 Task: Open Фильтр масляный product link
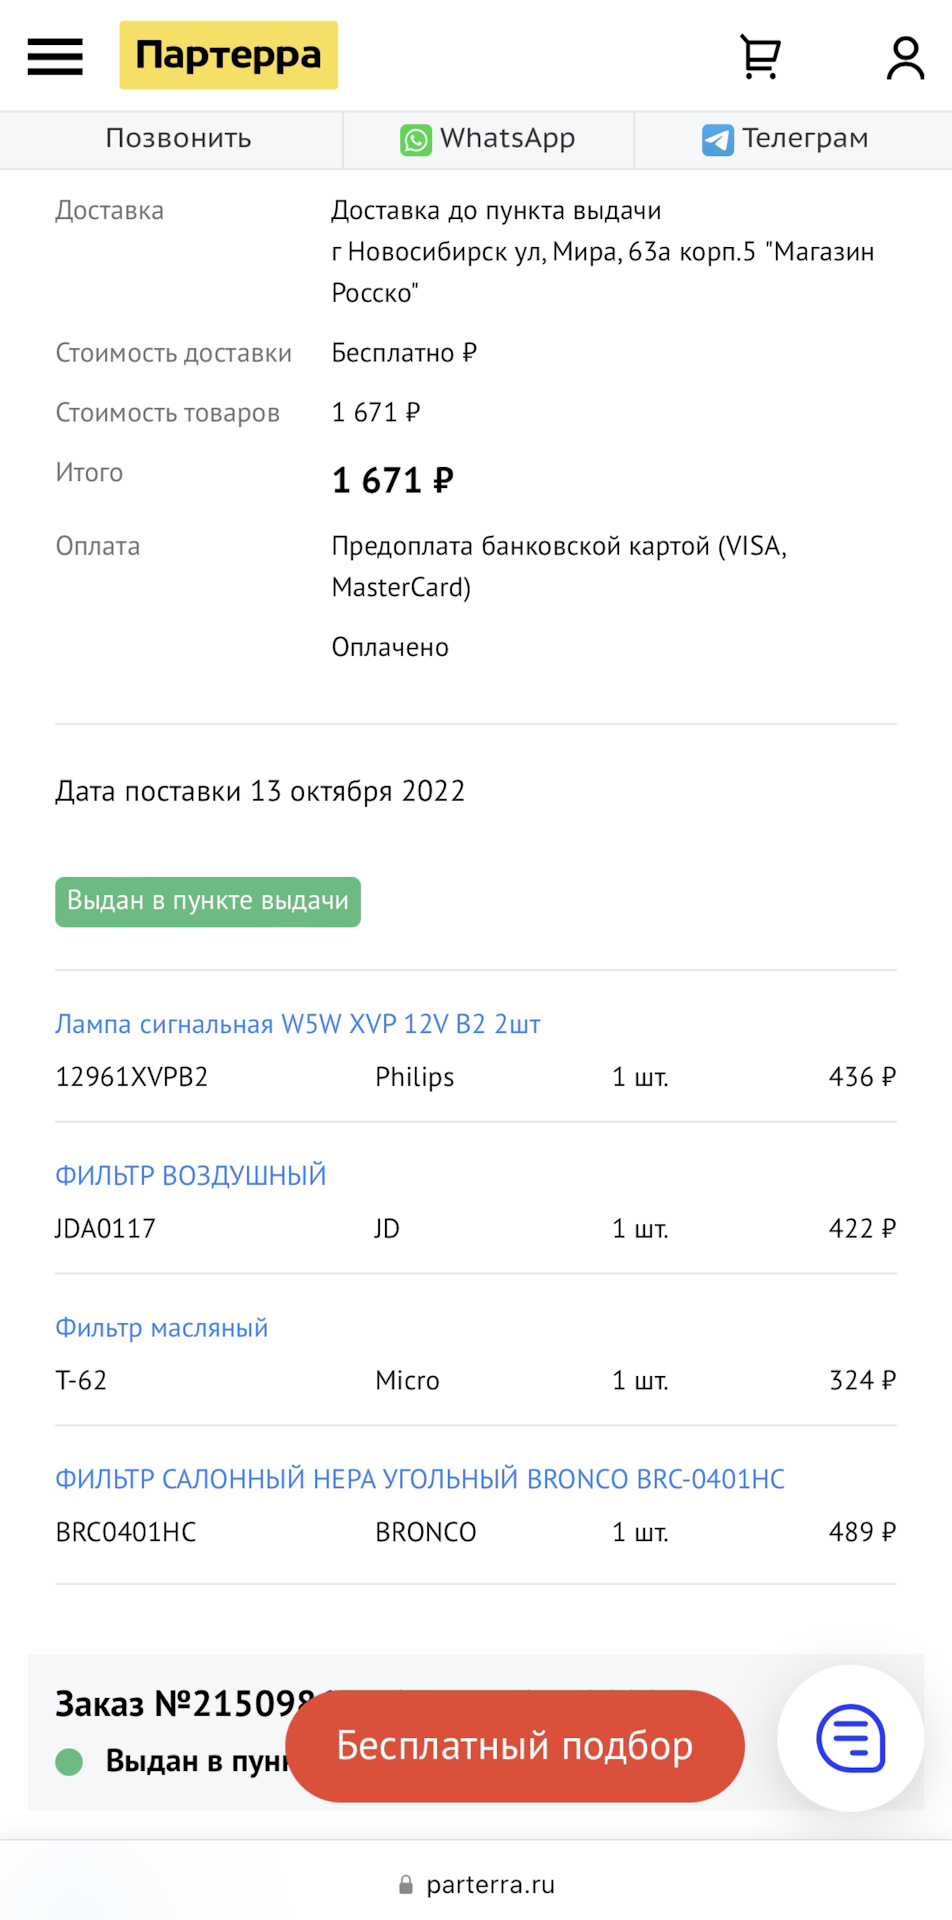pos(161,1328)
